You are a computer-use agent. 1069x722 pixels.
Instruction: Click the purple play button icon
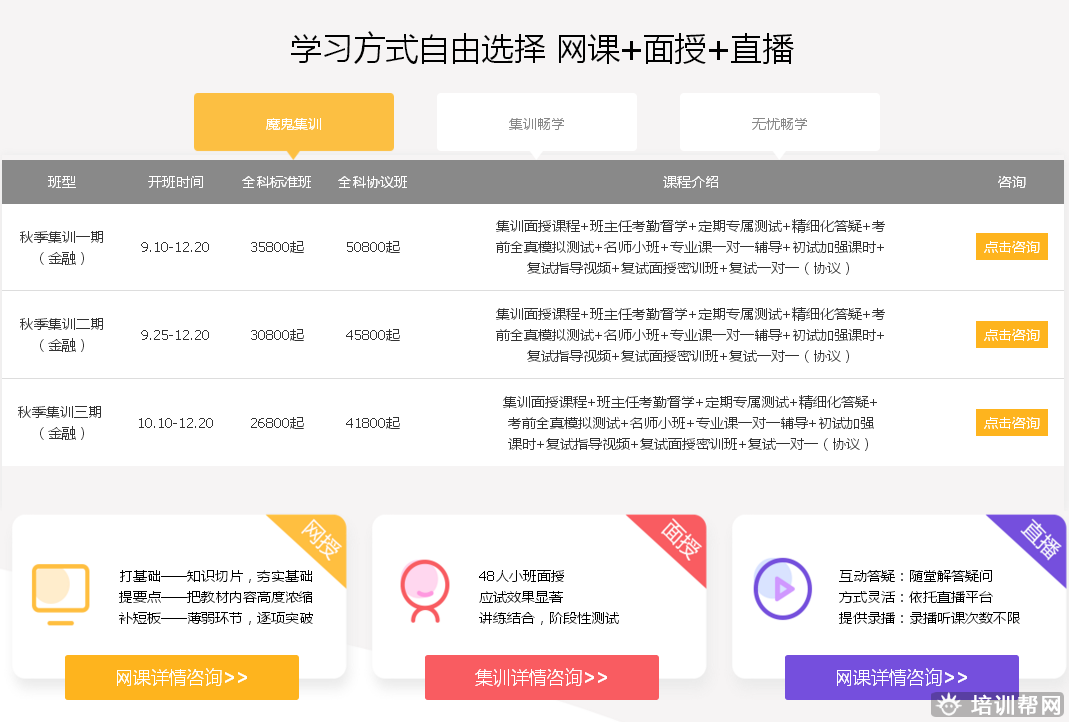pos(781,589)
